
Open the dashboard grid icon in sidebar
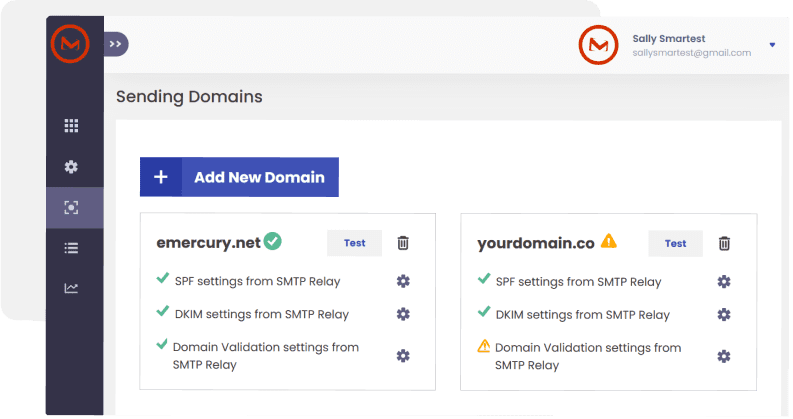click(x=71, y=126)
